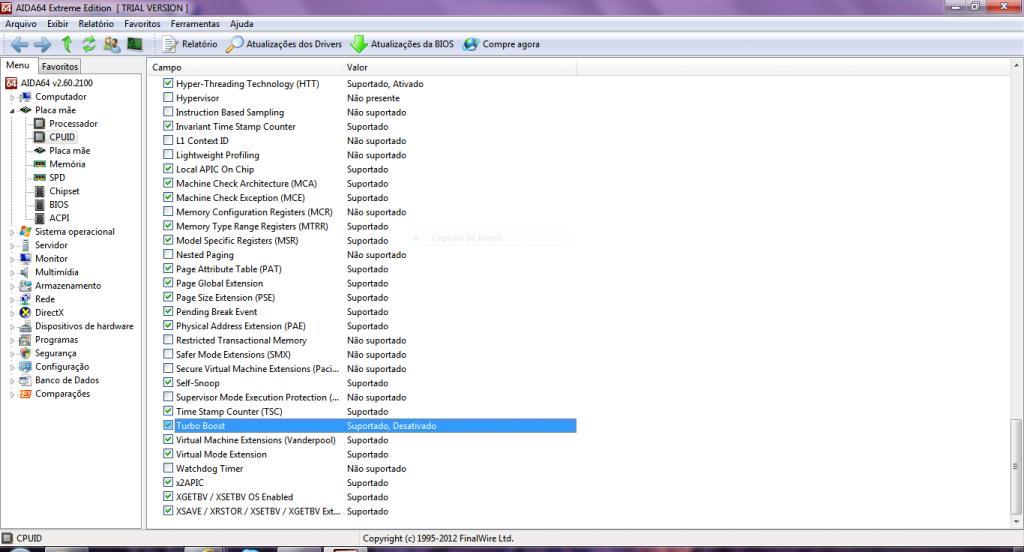This screenshot has width=1024, height=552.
Task: Click the Configuração icon
Action: (25, 366)
